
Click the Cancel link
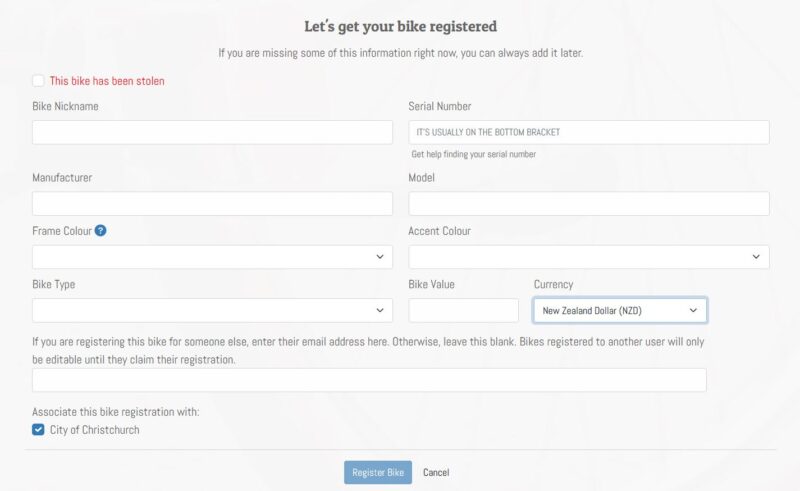point(436,473)
